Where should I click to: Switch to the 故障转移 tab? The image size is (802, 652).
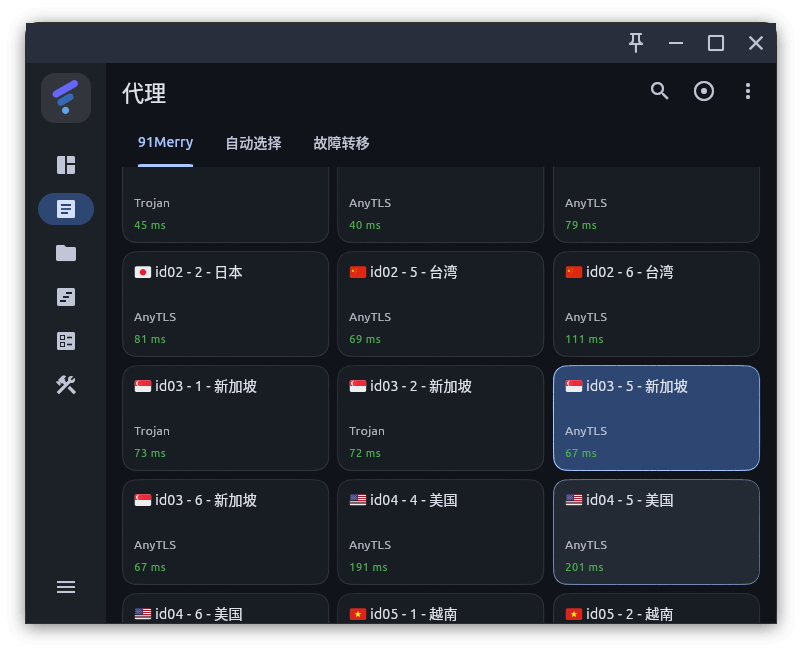341,143
